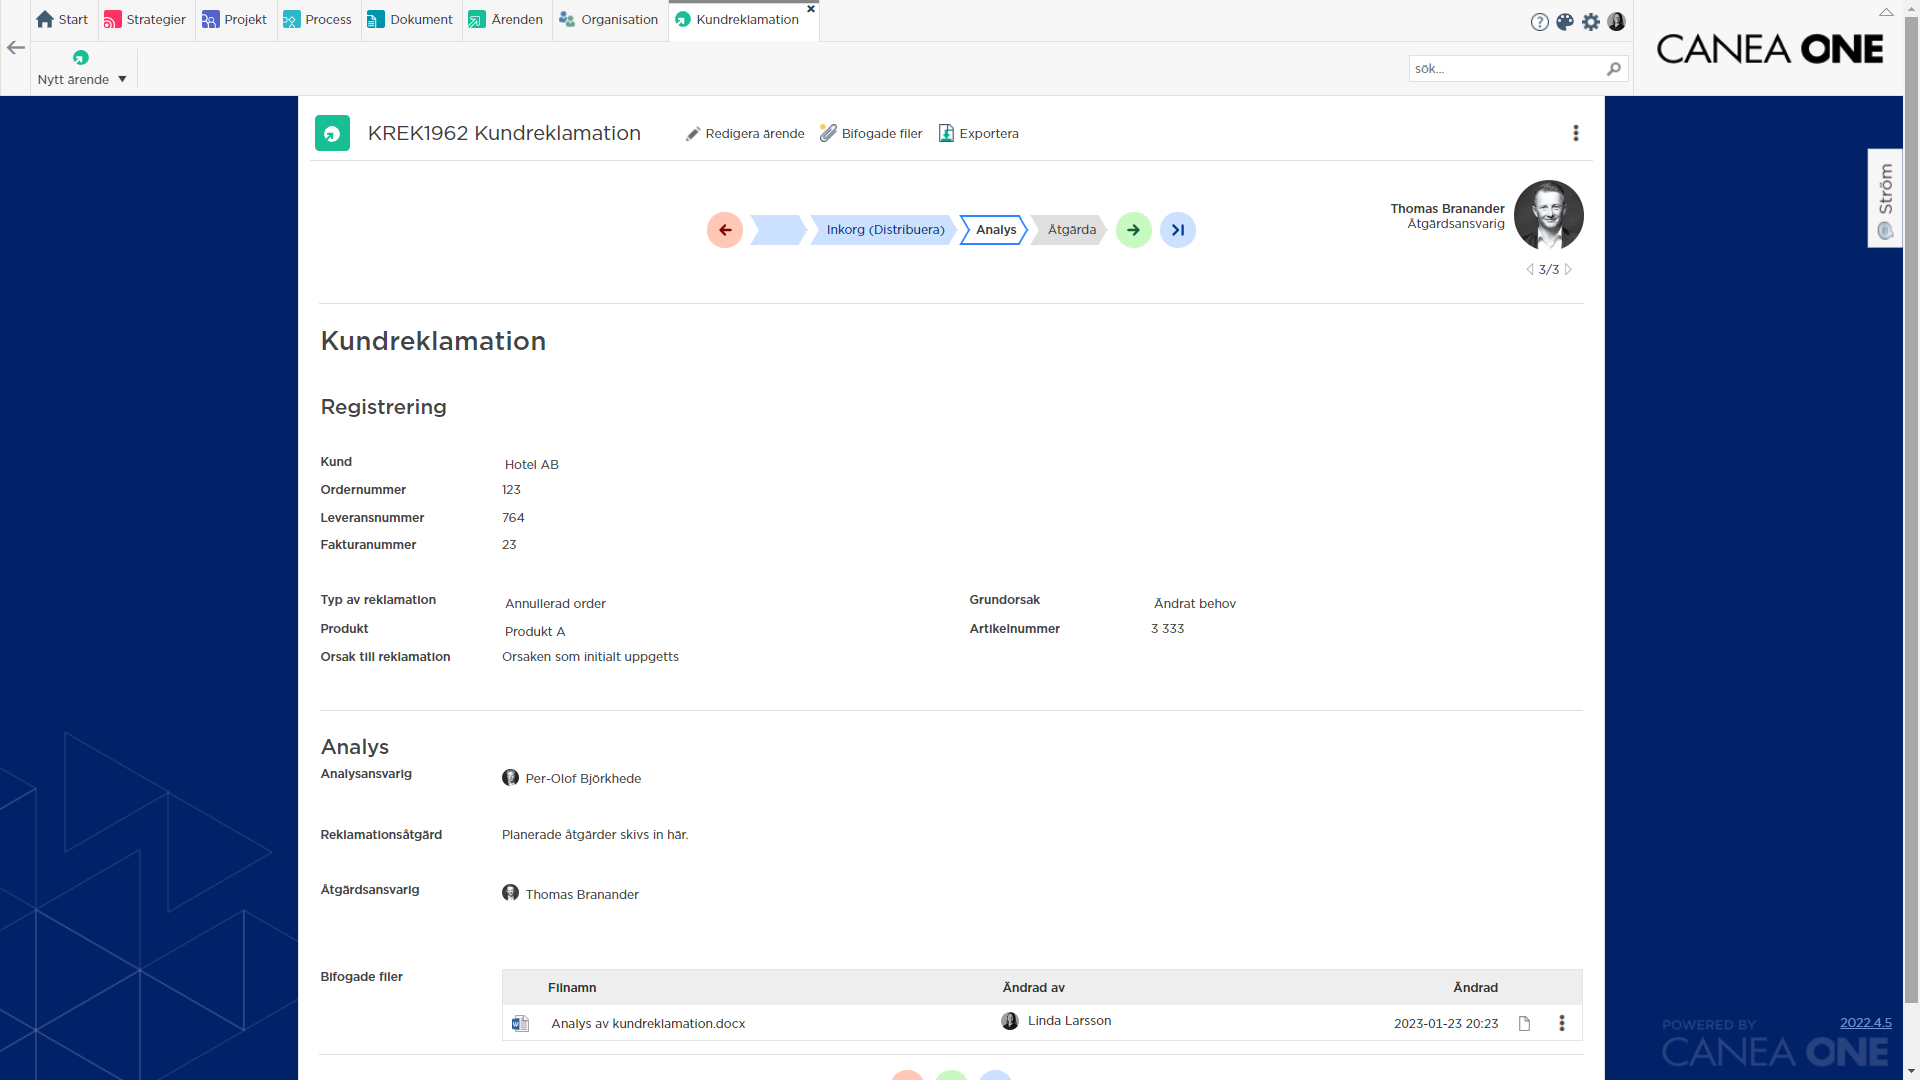Click the blue skip-to-end workflow icon
This screenshot has width=1920, height=1080.
click(1177, 230)
